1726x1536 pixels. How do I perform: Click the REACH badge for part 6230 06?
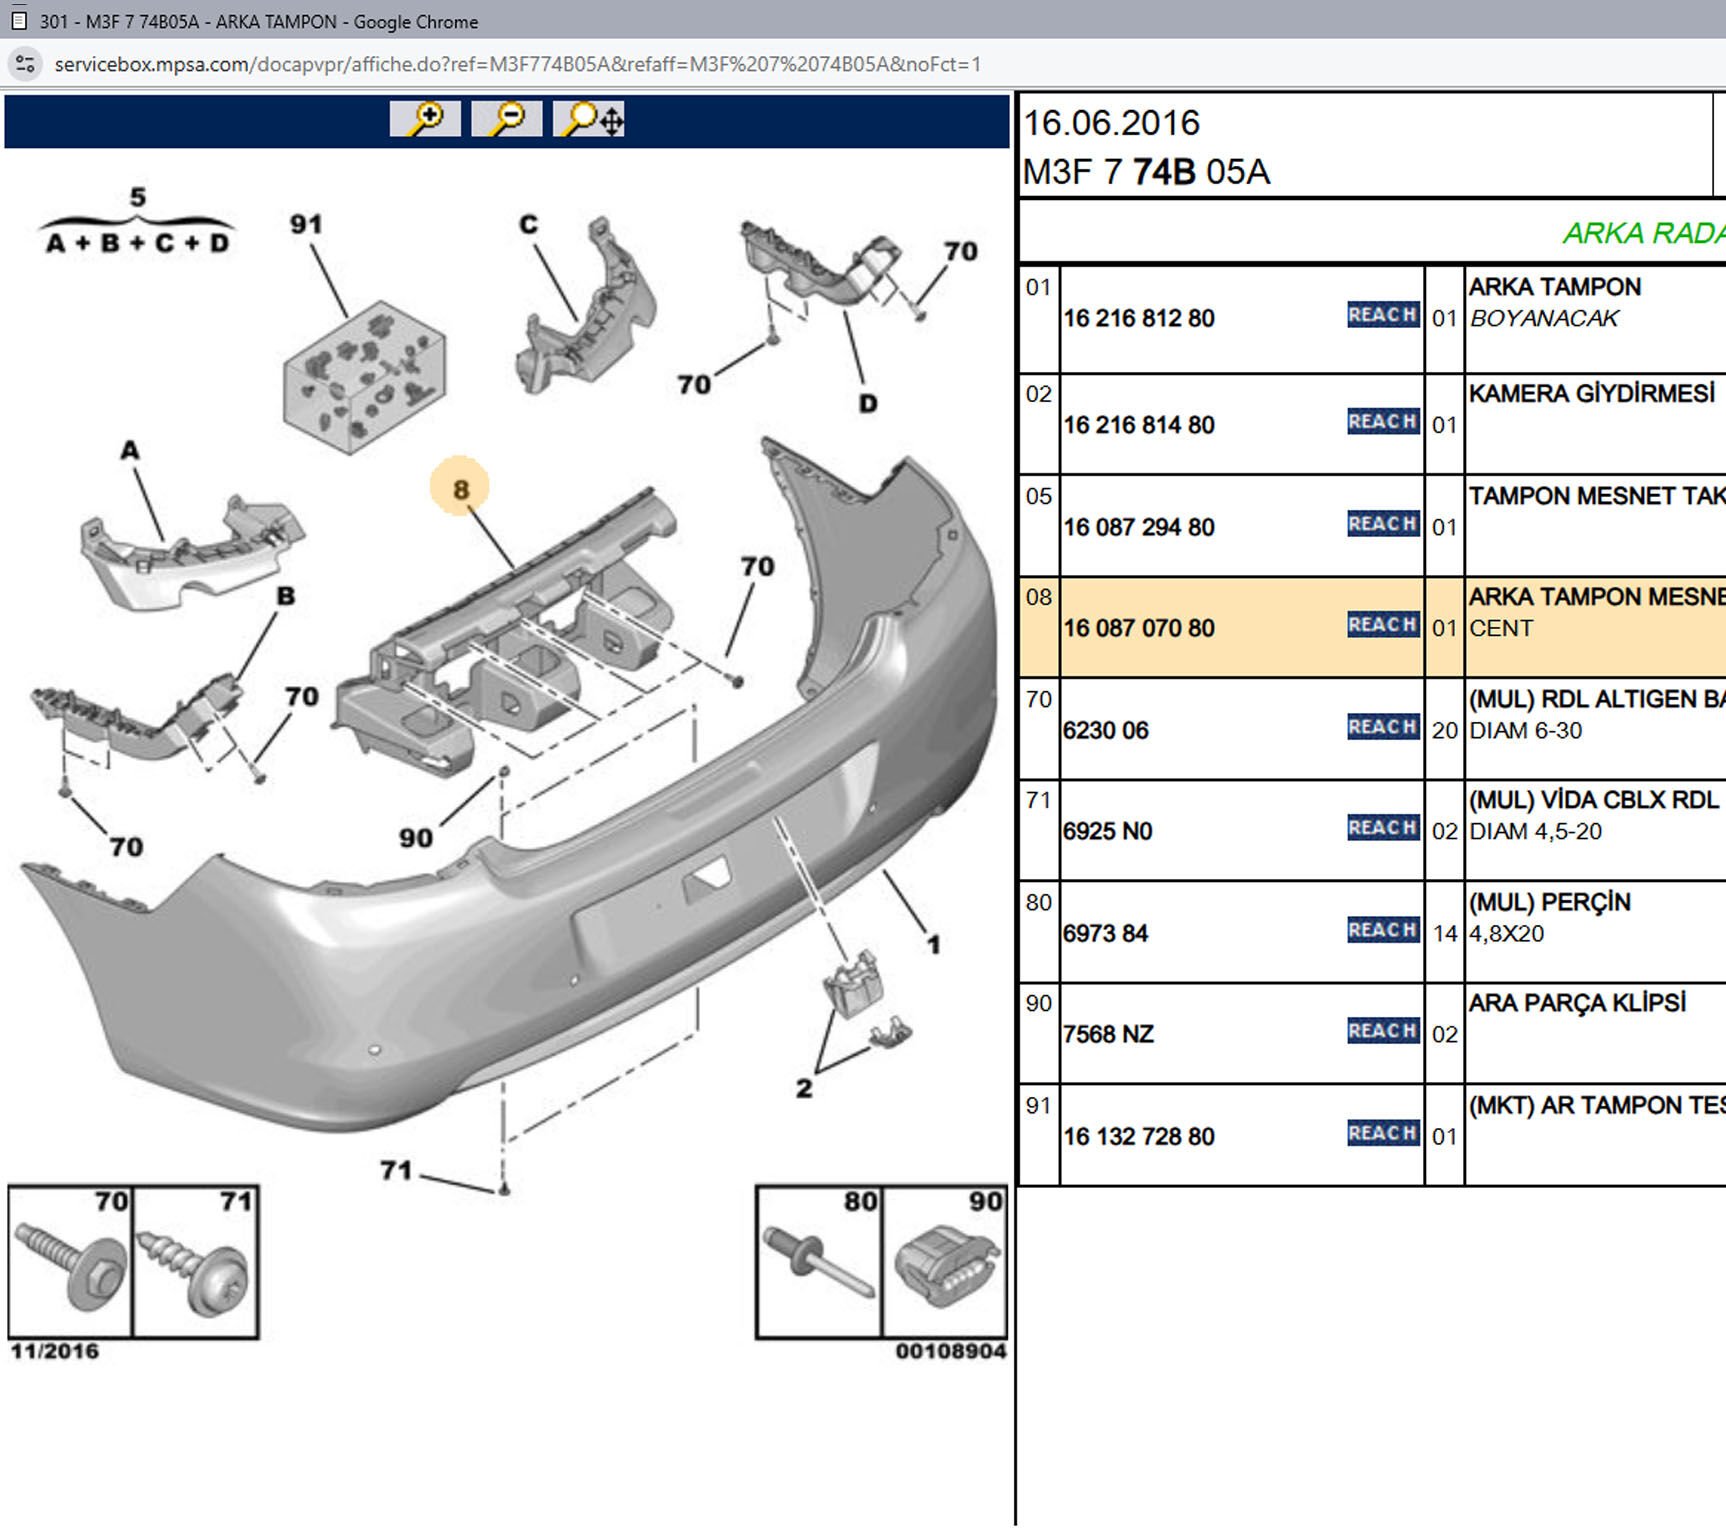1382,727
